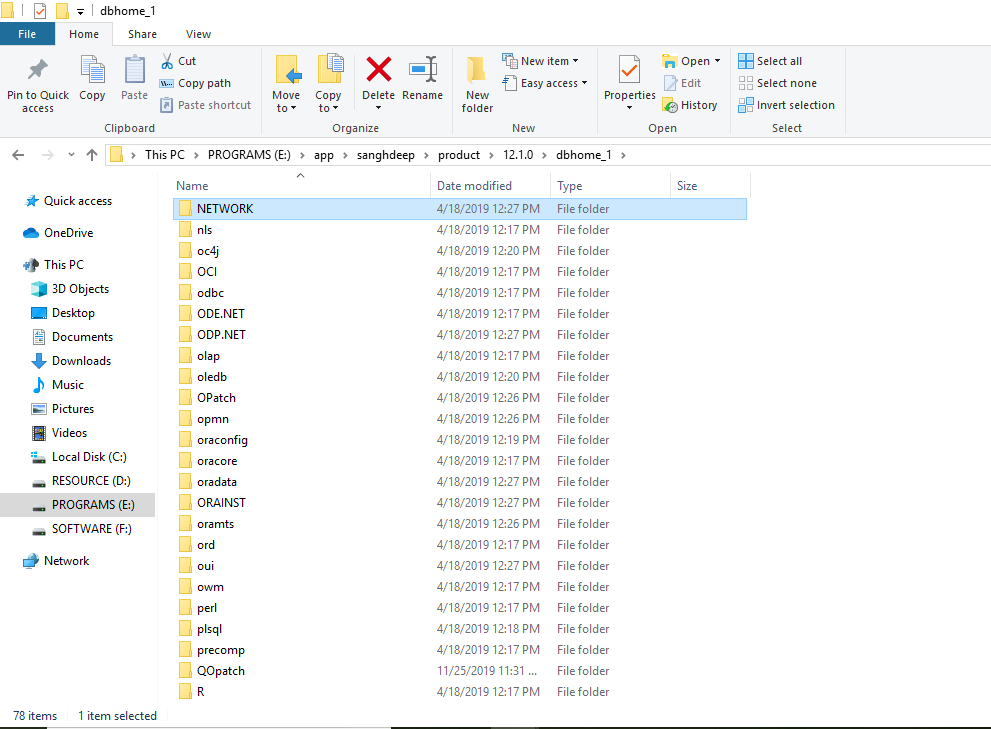Switch to the View ribbon tab

pyautogui.click(x=198, y=33)
